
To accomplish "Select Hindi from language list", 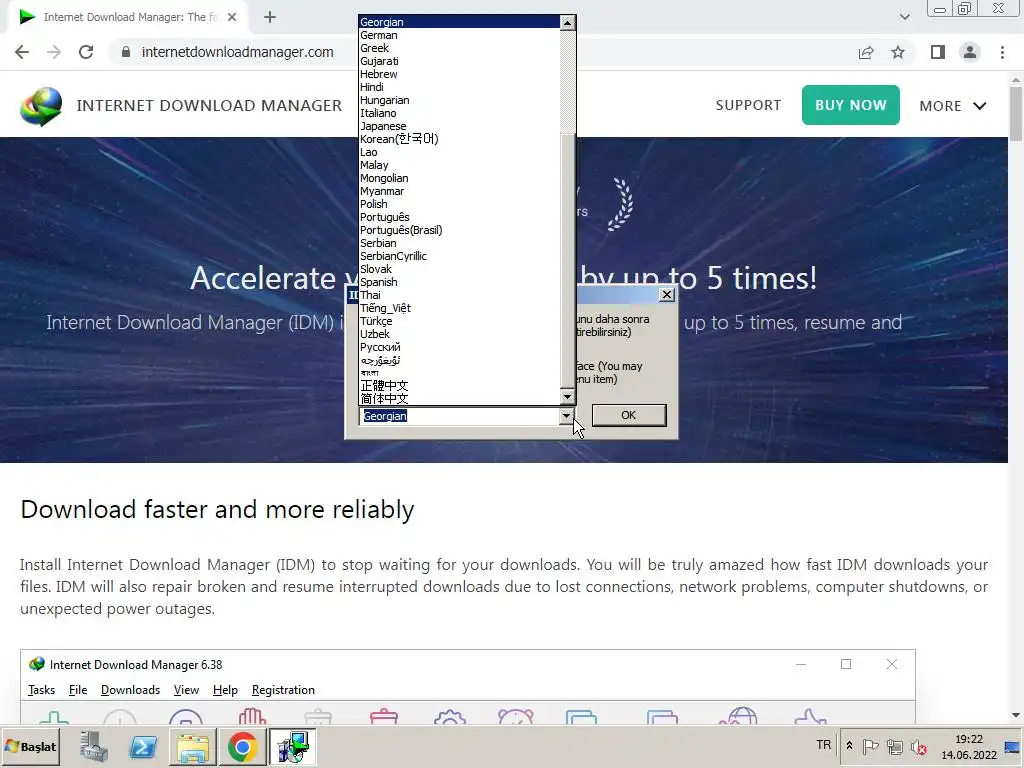I will (460, 88).
